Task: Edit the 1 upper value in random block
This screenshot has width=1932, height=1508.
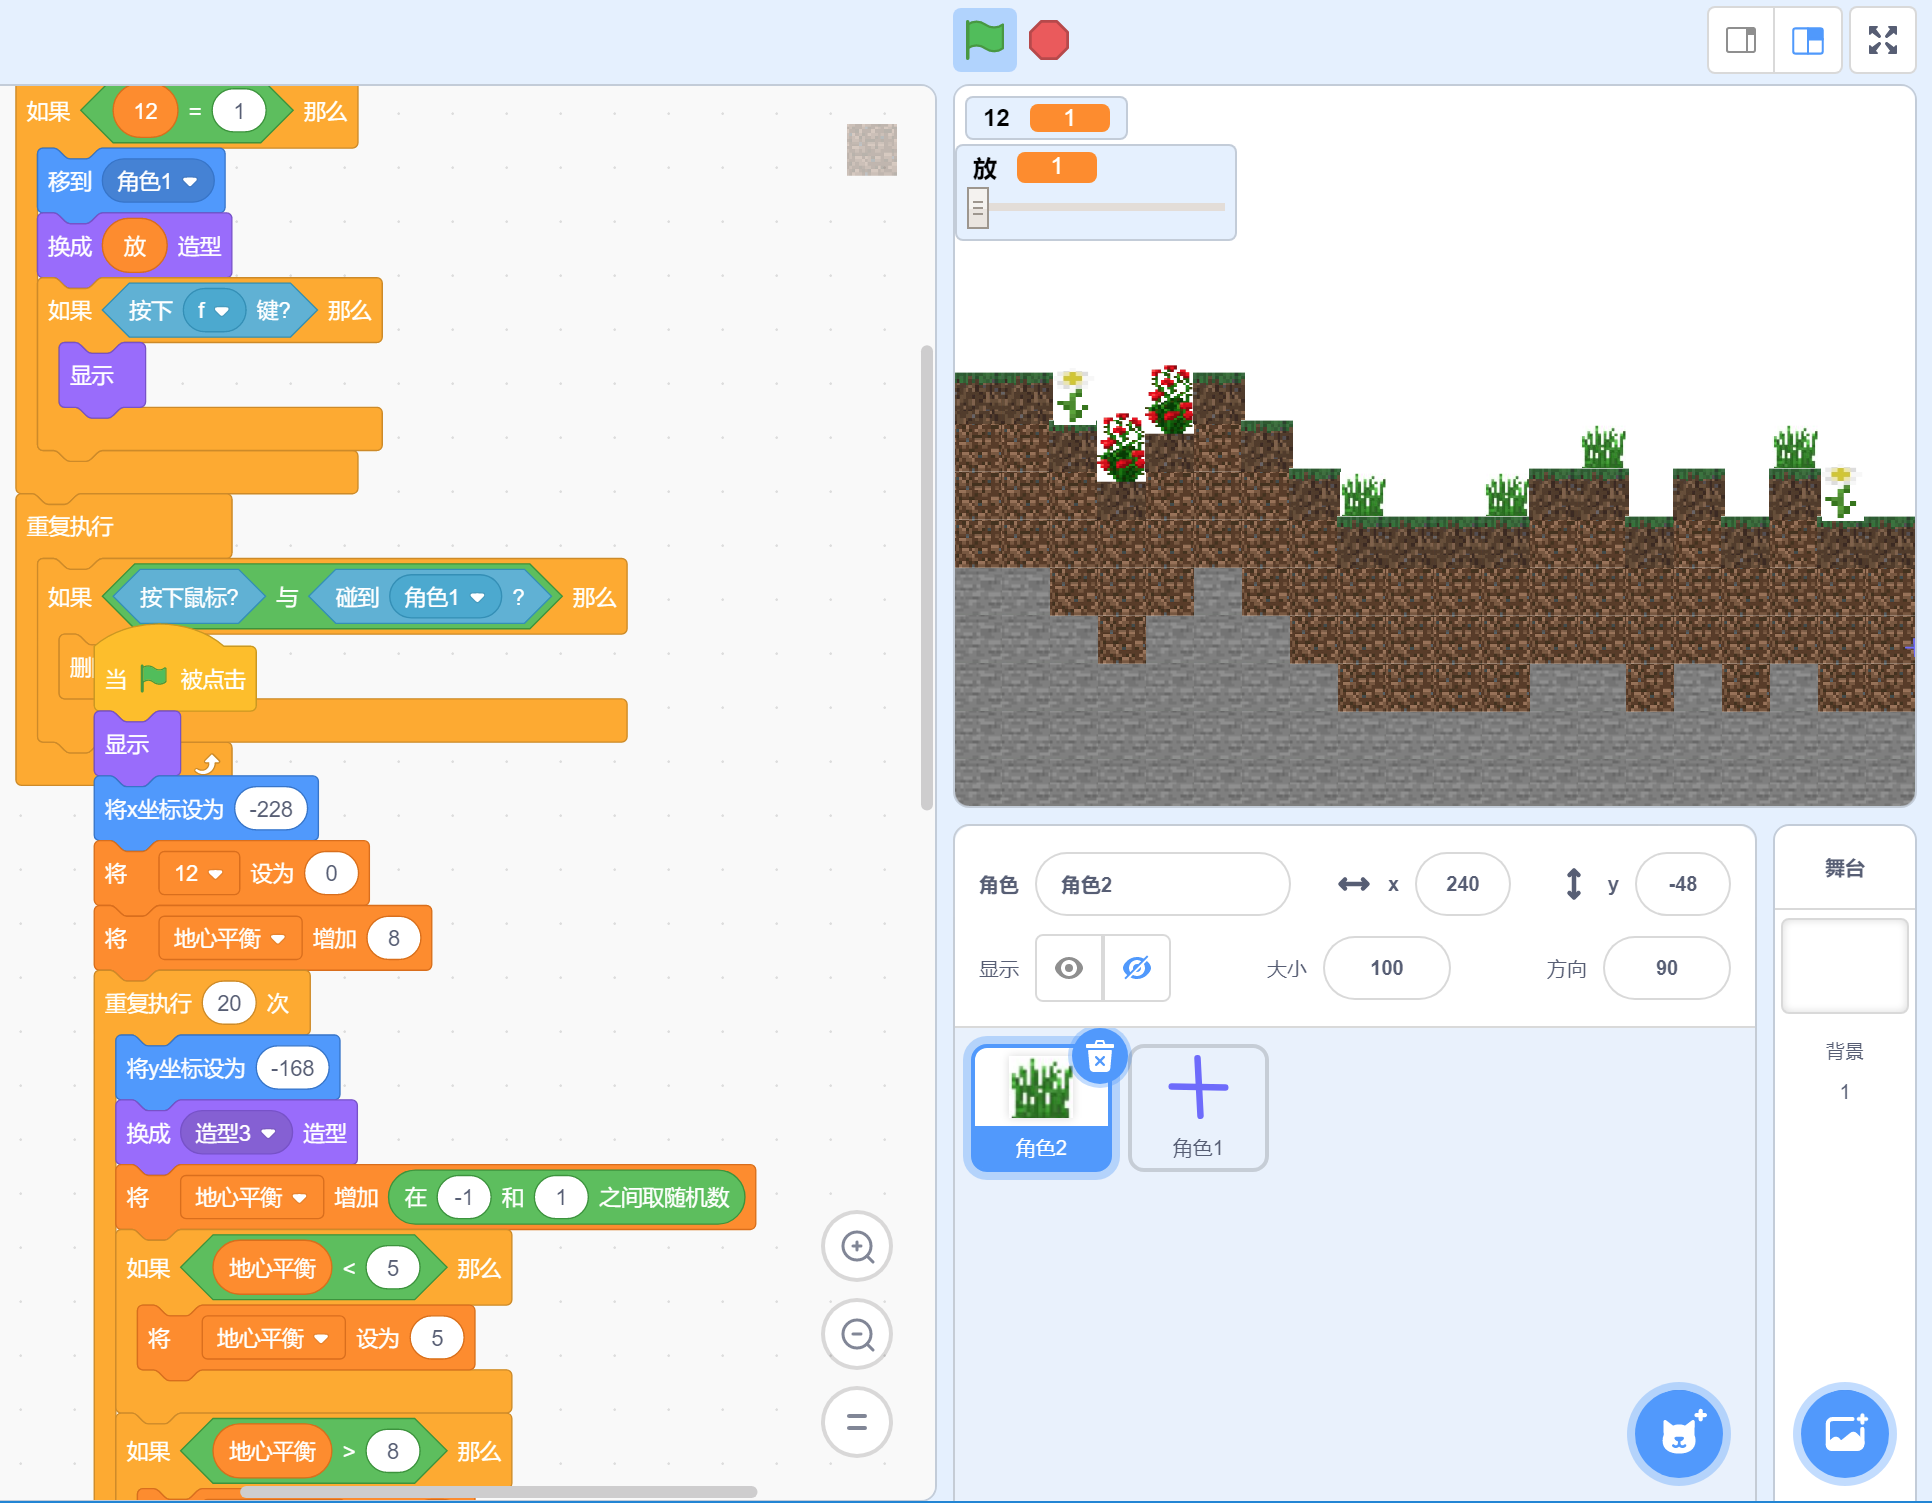Action: pyautogui.click(x=561, y=1198)
